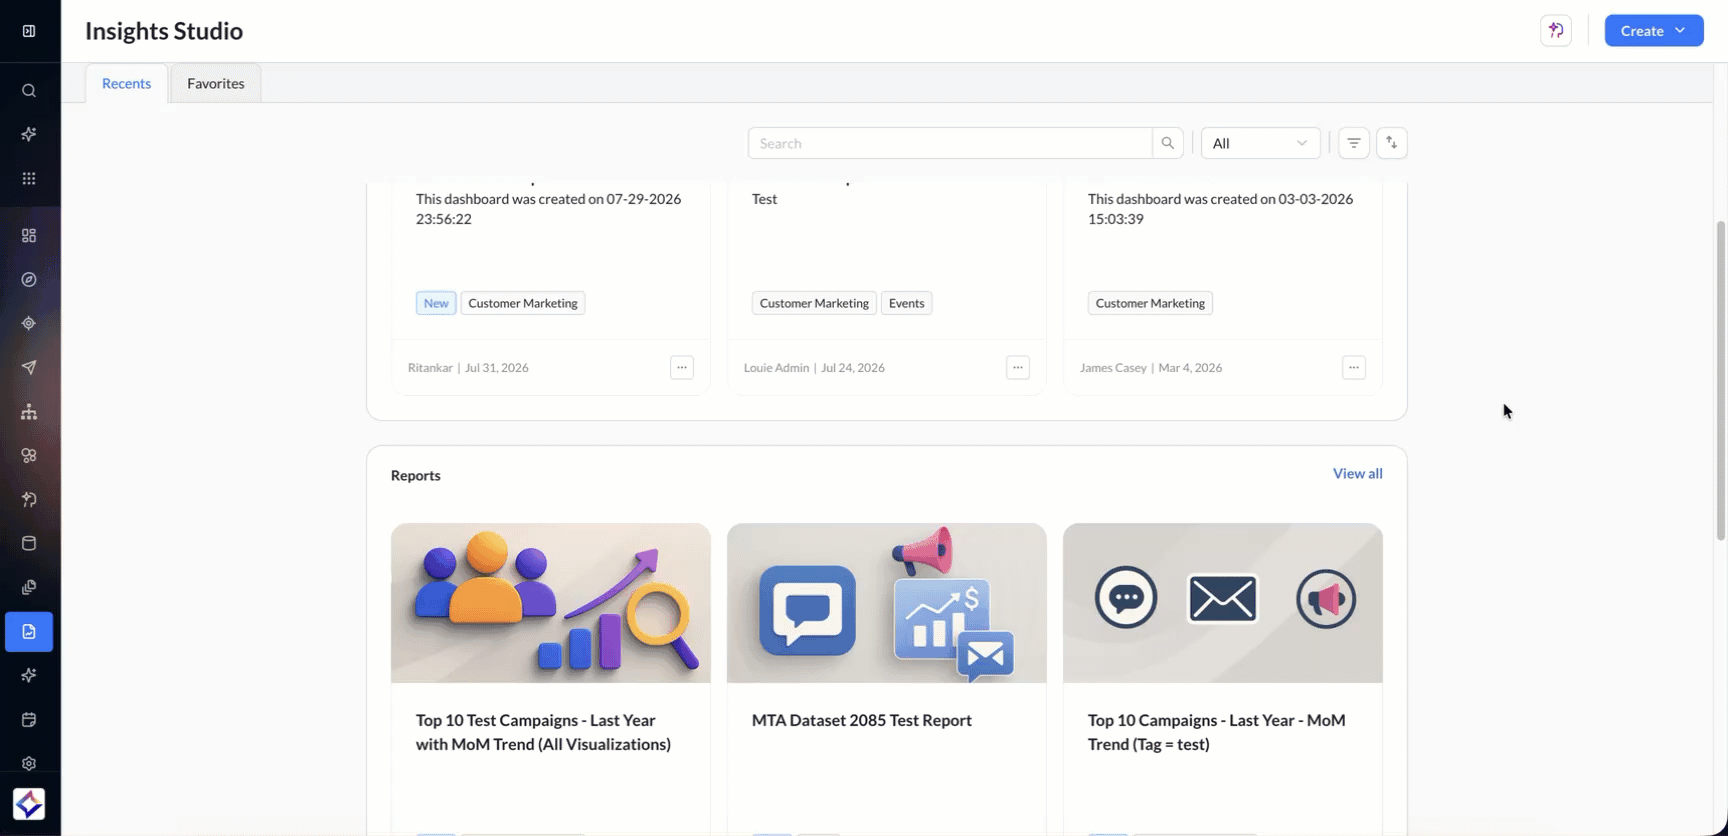Screen dimensions: 1728x836
Task: Select the highlighted Insights report sidebar icon
Action: pyautogui.click(x=29, y=632)
